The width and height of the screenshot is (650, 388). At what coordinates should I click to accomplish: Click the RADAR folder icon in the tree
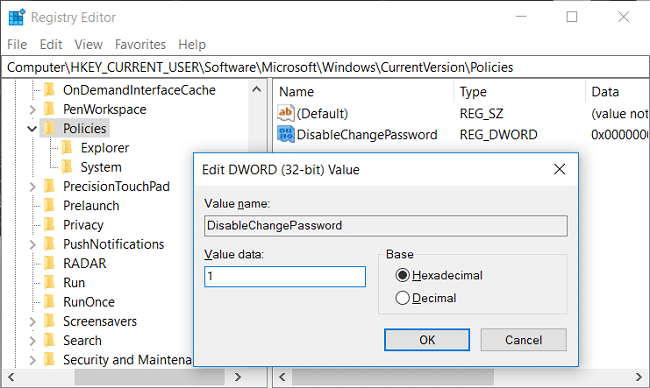(x=50, y=263)
